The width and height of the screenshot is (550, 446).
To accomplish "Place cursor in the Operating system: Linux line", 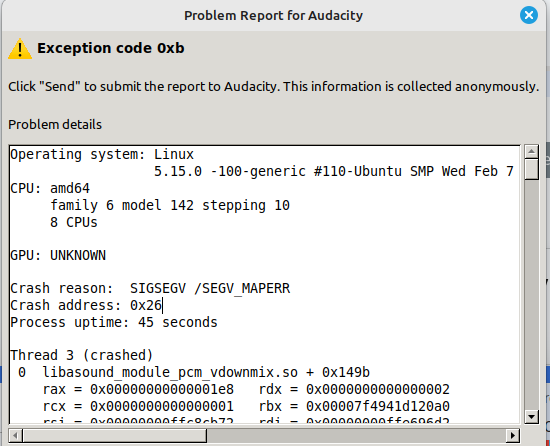I will tap(102, 155).
